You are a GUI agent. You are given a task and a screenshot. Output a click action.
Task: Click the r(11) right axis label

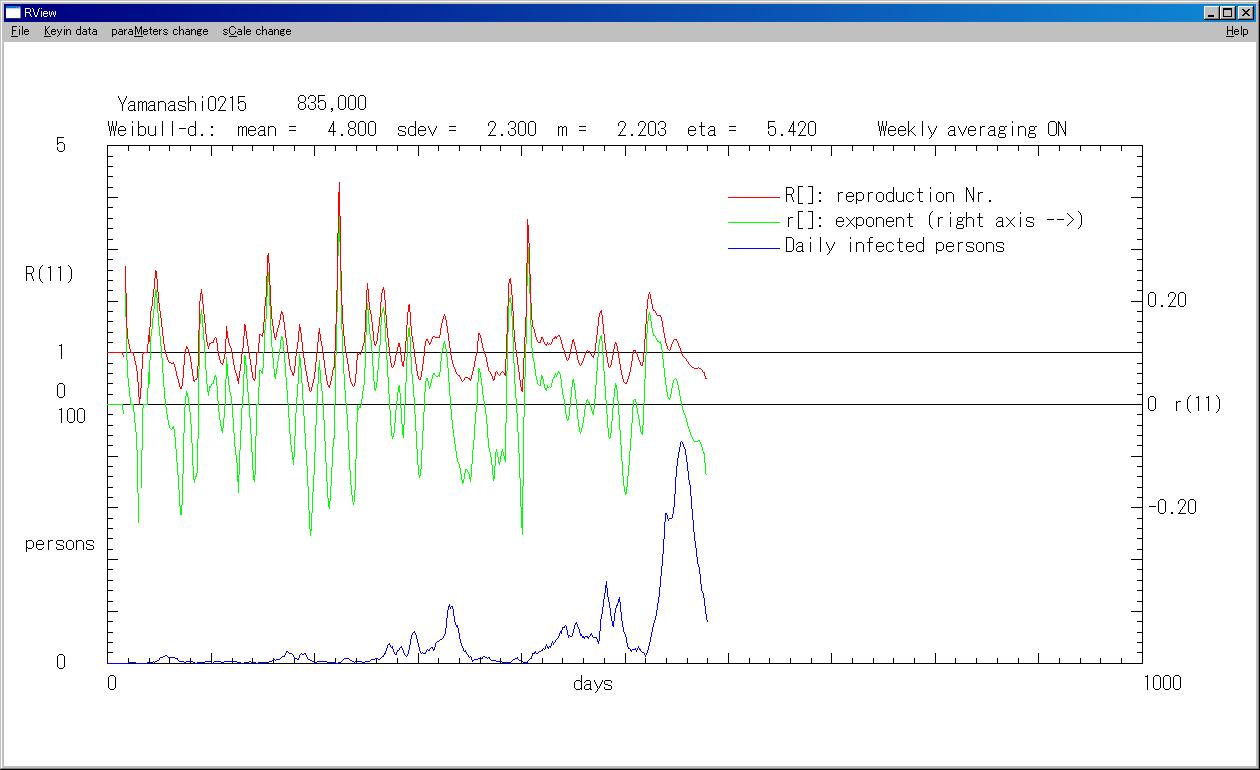click(x=1197, y=405)
